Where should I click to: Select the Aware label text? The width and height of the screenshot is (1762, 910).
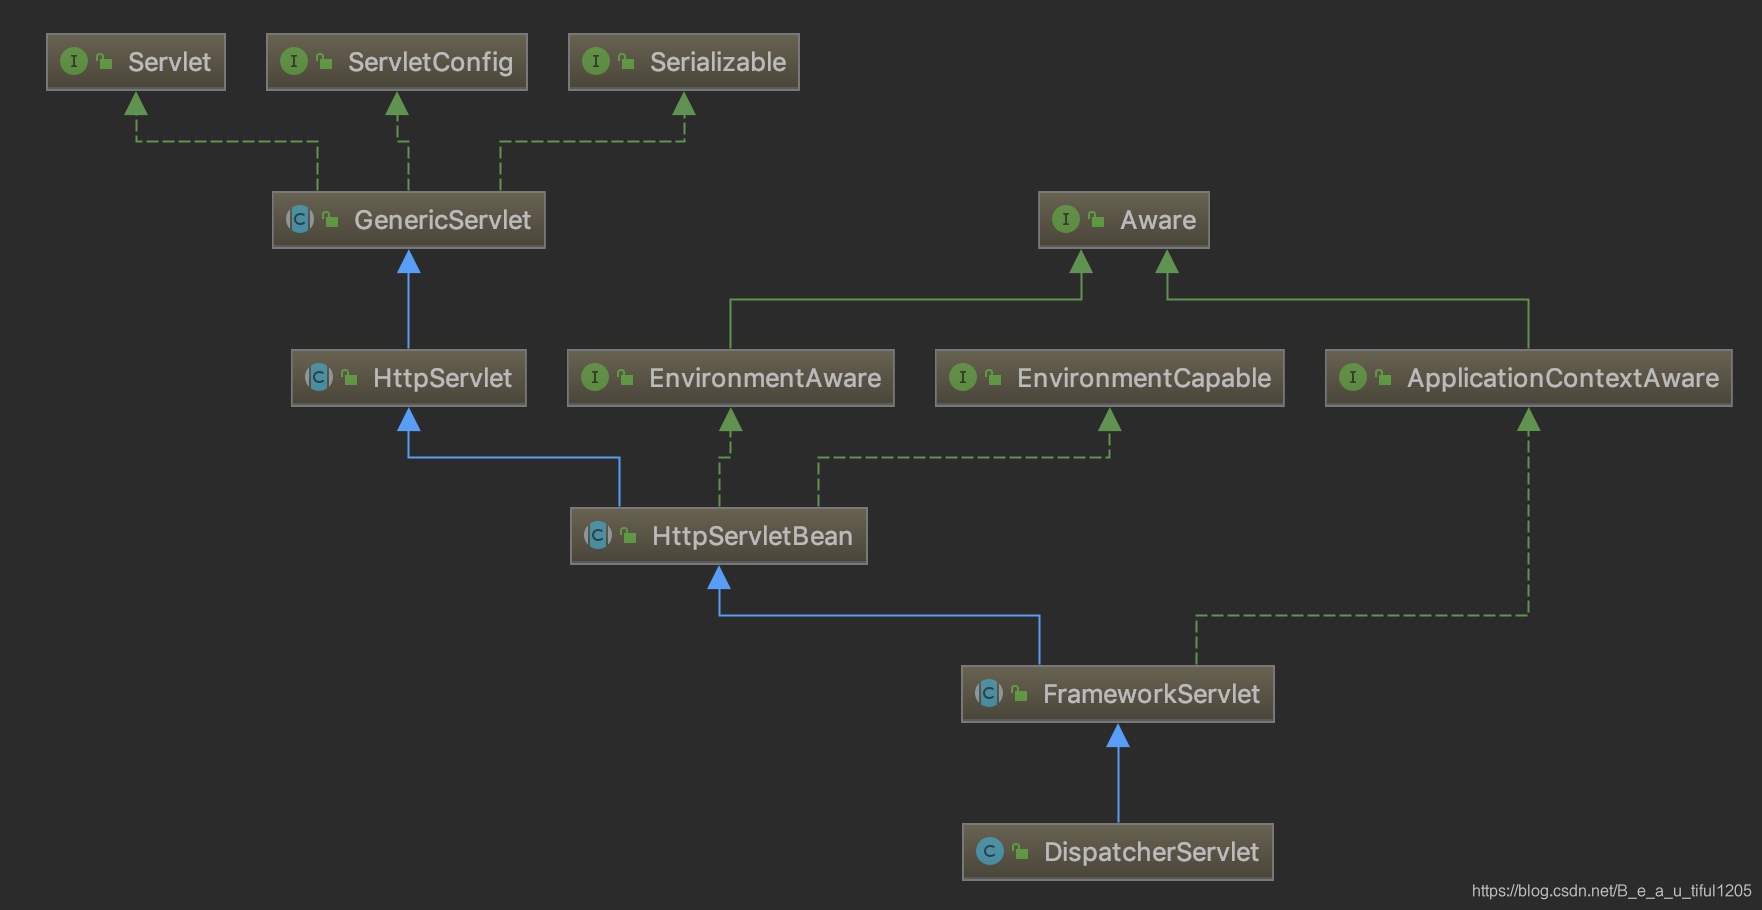point(1158,220)
